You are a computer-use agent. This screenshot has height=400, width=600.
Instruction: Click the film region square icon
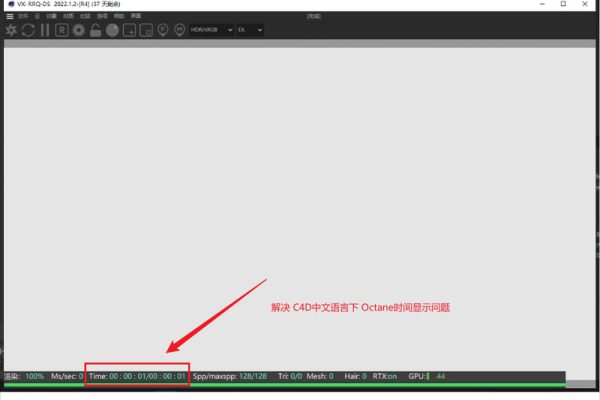(x=146, y=30)
